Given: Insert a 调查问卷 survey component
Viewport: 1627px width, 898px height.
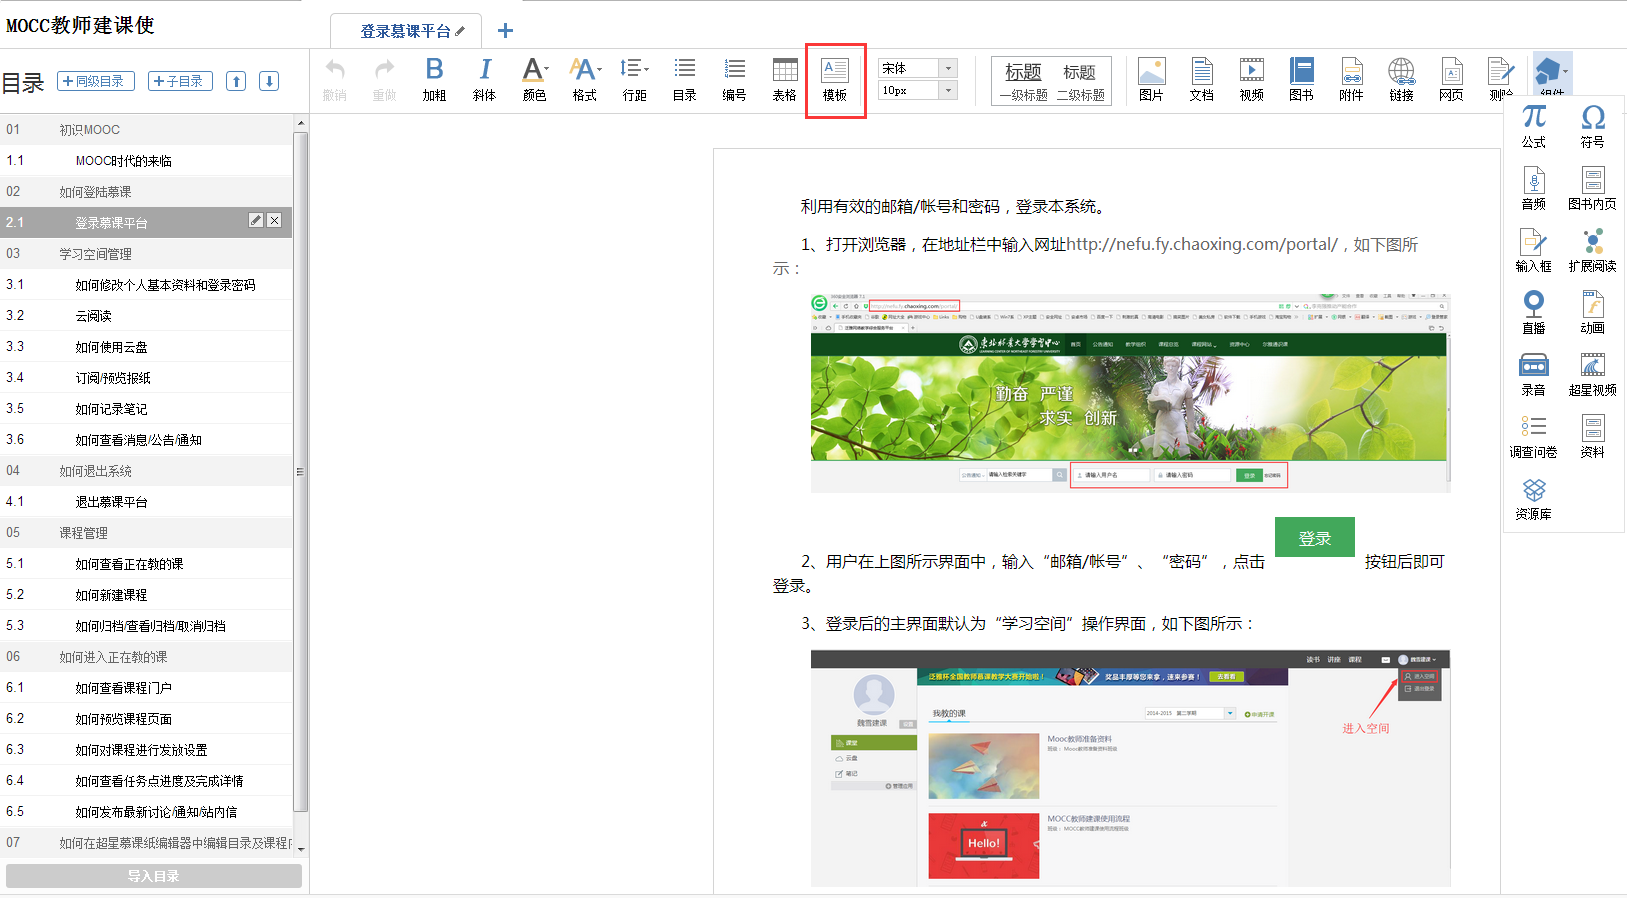Looking at the screenshot, I should pos(1533,436).
